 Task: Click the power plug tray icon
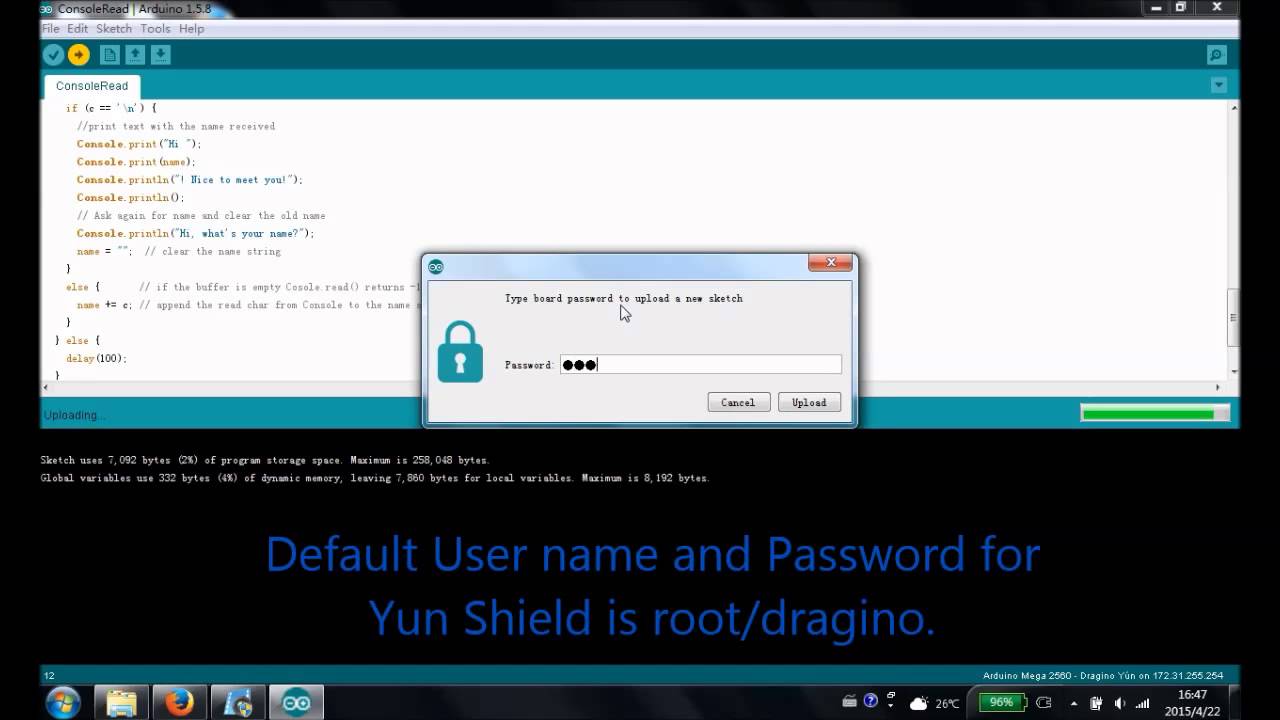coord(1096,703)
